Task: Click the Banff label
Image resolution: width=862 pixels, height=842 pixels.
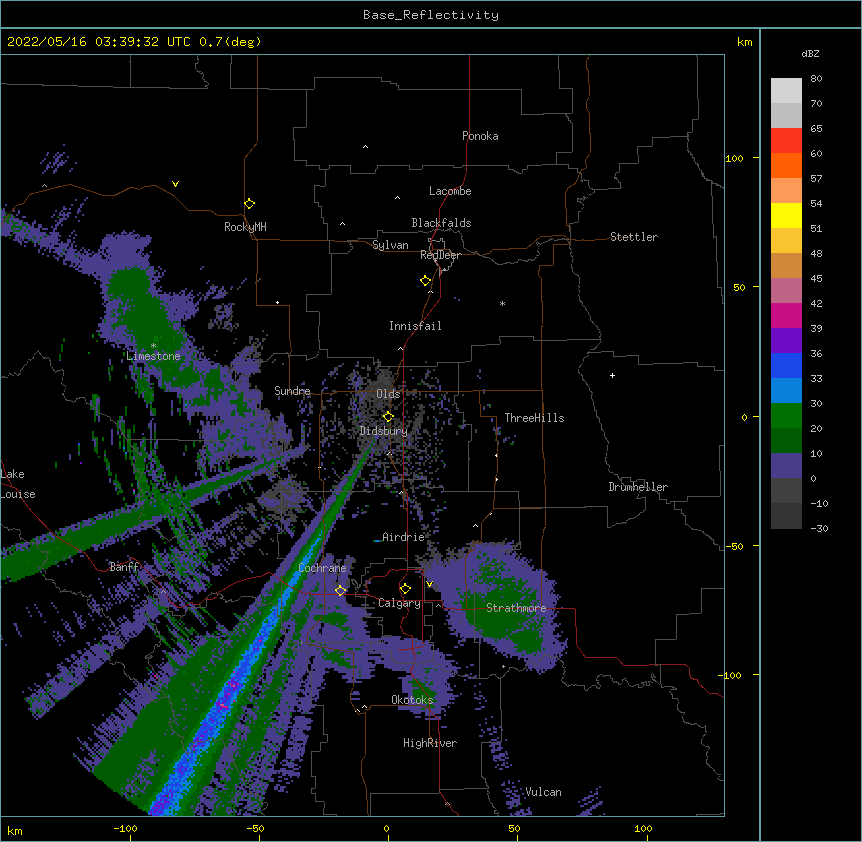Action: point(124,567)
